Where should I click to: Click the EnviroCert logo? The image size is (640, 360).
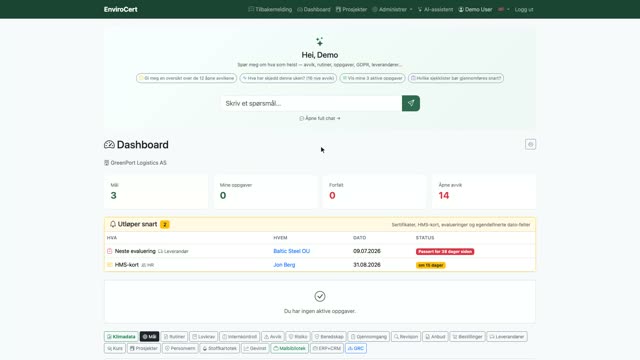pyautogui.click(x=120, y=9)
